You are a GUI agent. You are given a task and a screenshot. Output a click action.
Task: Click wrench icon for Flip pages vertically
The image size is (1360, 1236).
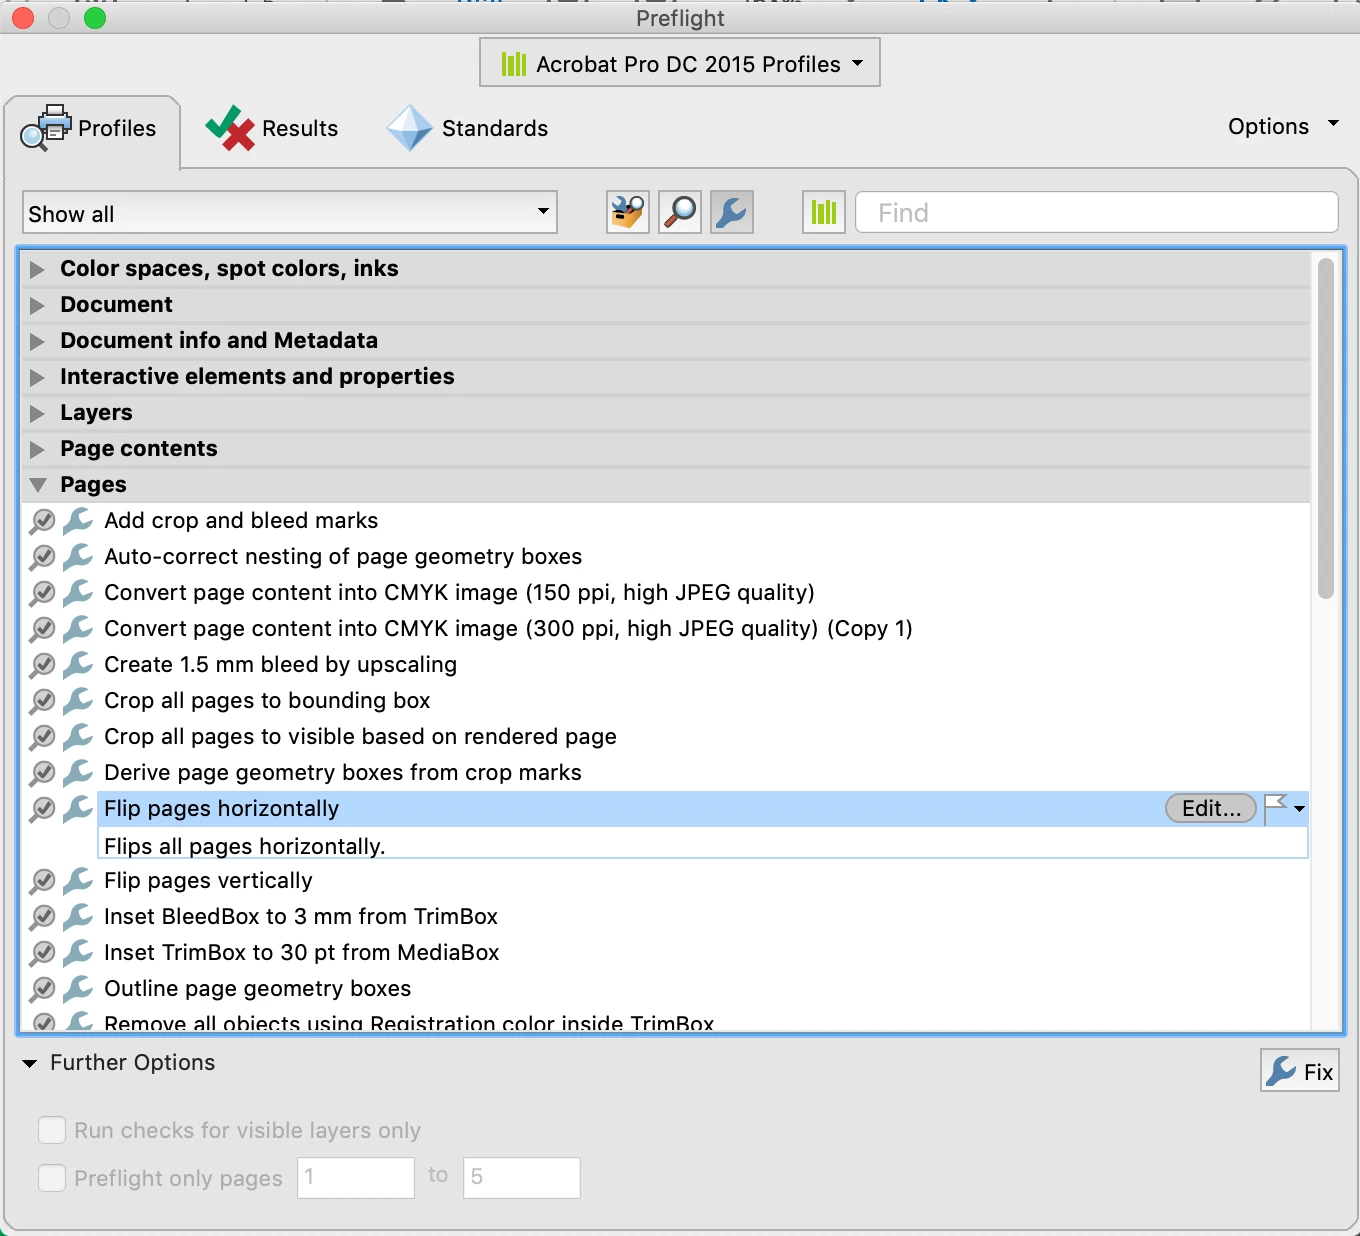coord(78,880)
